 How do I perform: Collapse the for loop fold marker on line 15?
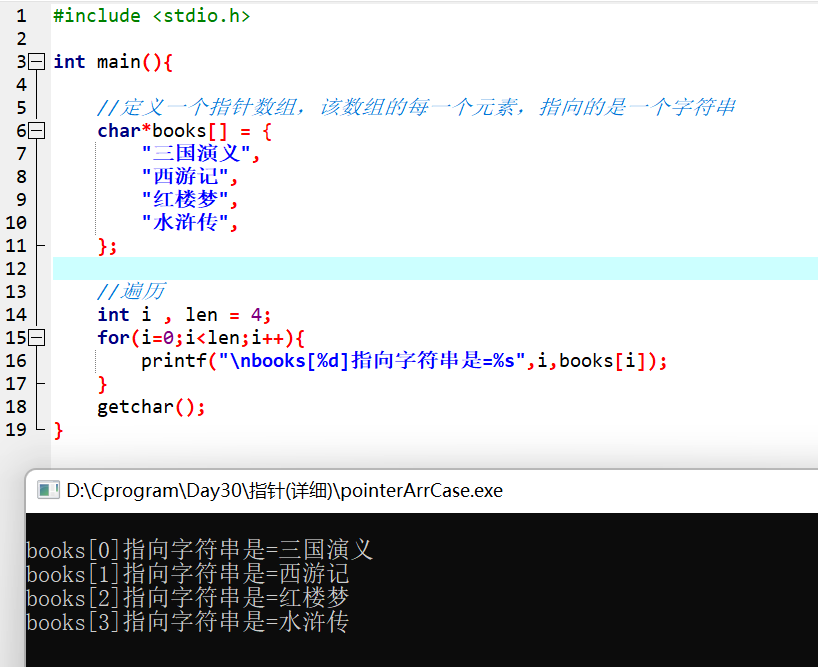click(36, 337)
